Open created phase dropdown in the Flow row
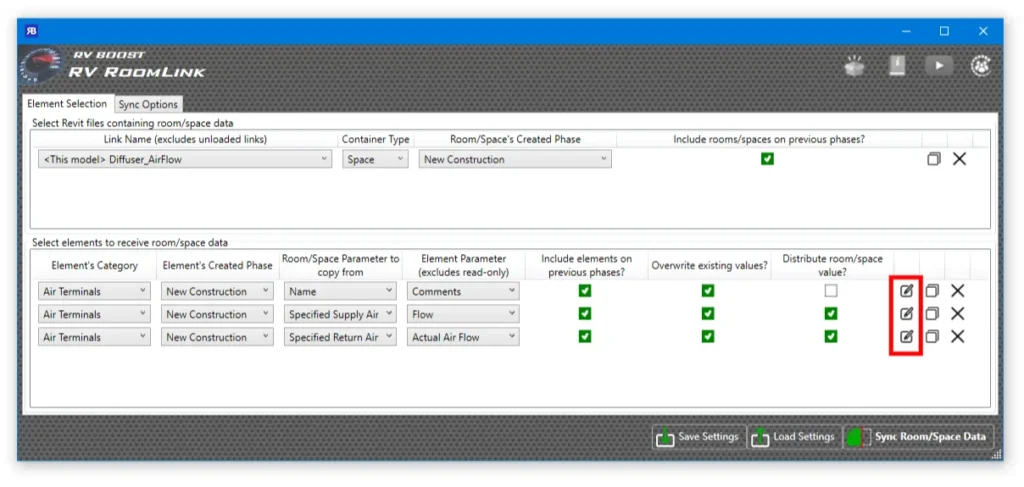 point(217,315)
